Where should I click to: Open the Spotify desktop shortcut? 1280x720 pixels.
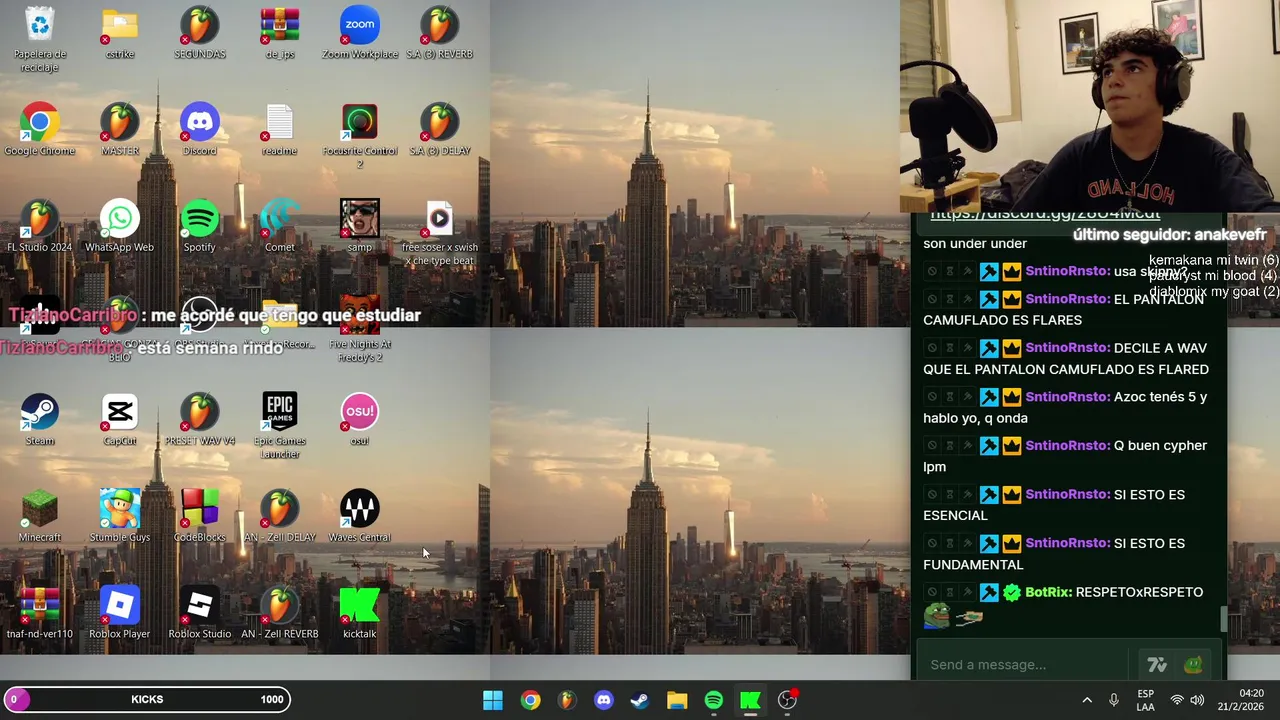(200, 226)
